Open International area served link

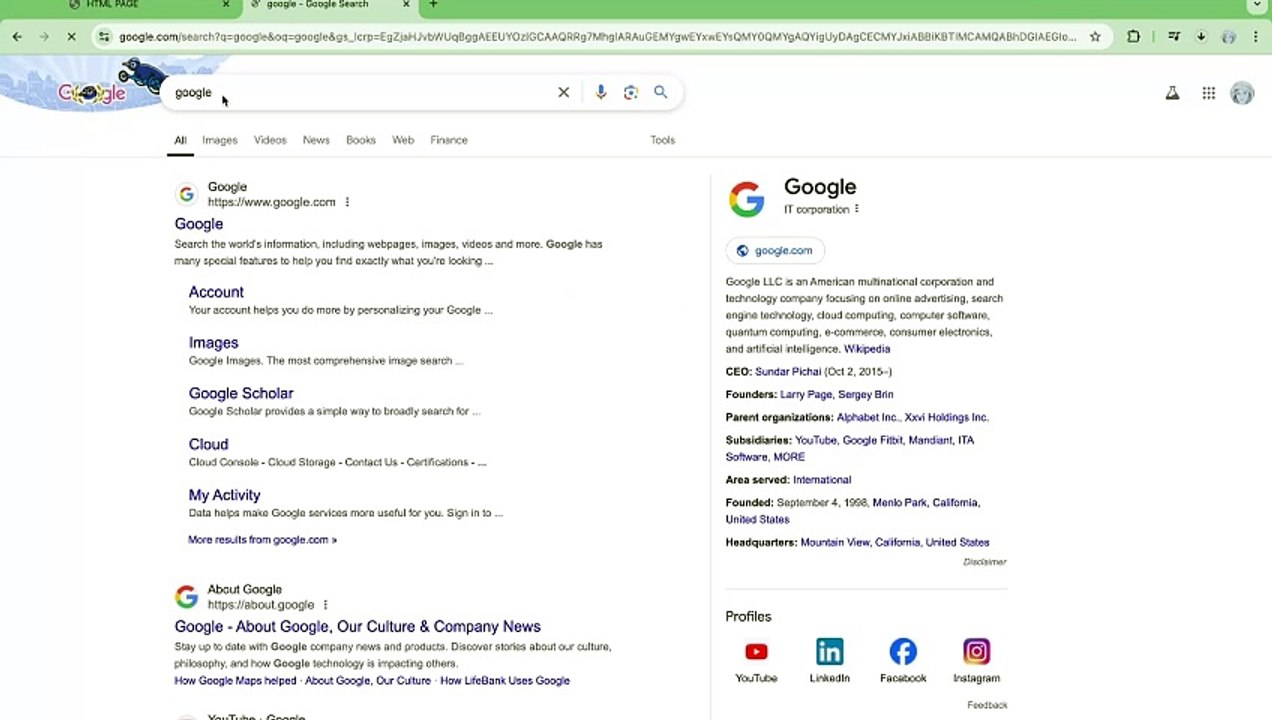822,480
